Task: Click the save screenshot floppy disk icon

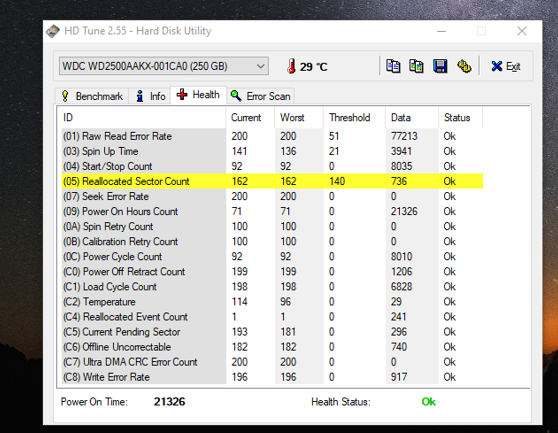Action: point(440,66)
